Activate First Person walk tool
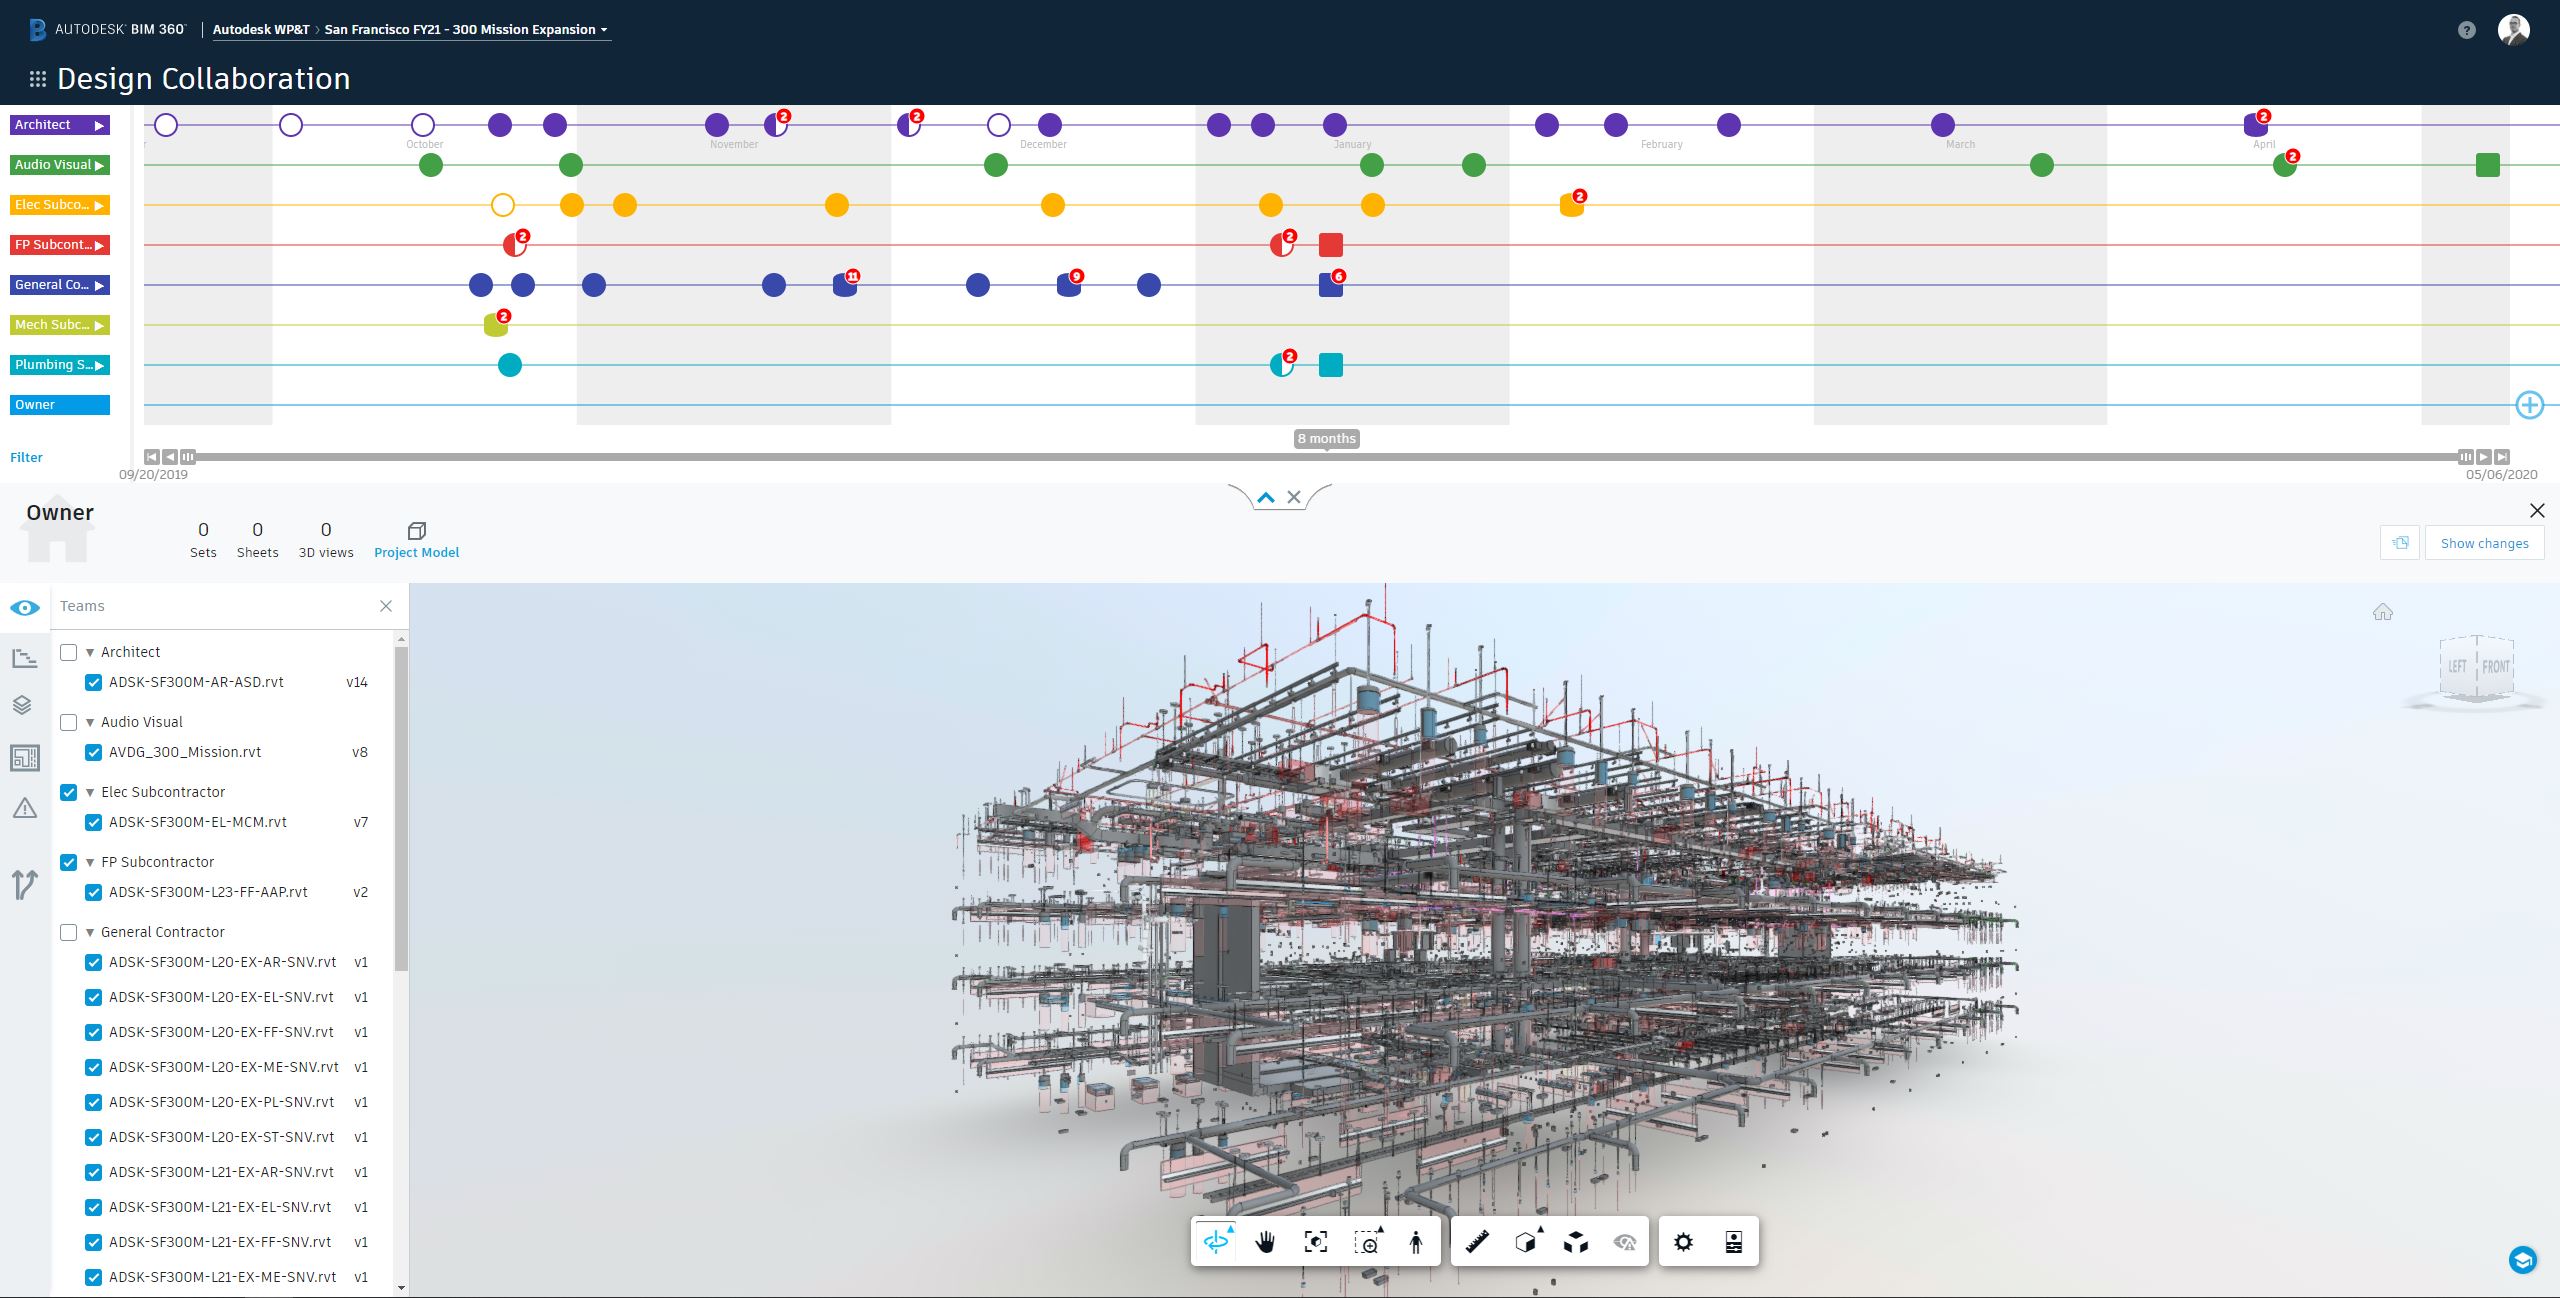 (1416, 1242)
